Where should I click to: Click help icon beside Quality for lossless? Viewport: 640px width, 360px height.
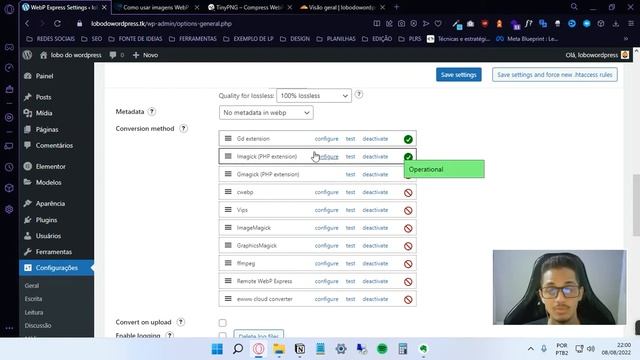[x=358, y=94]
